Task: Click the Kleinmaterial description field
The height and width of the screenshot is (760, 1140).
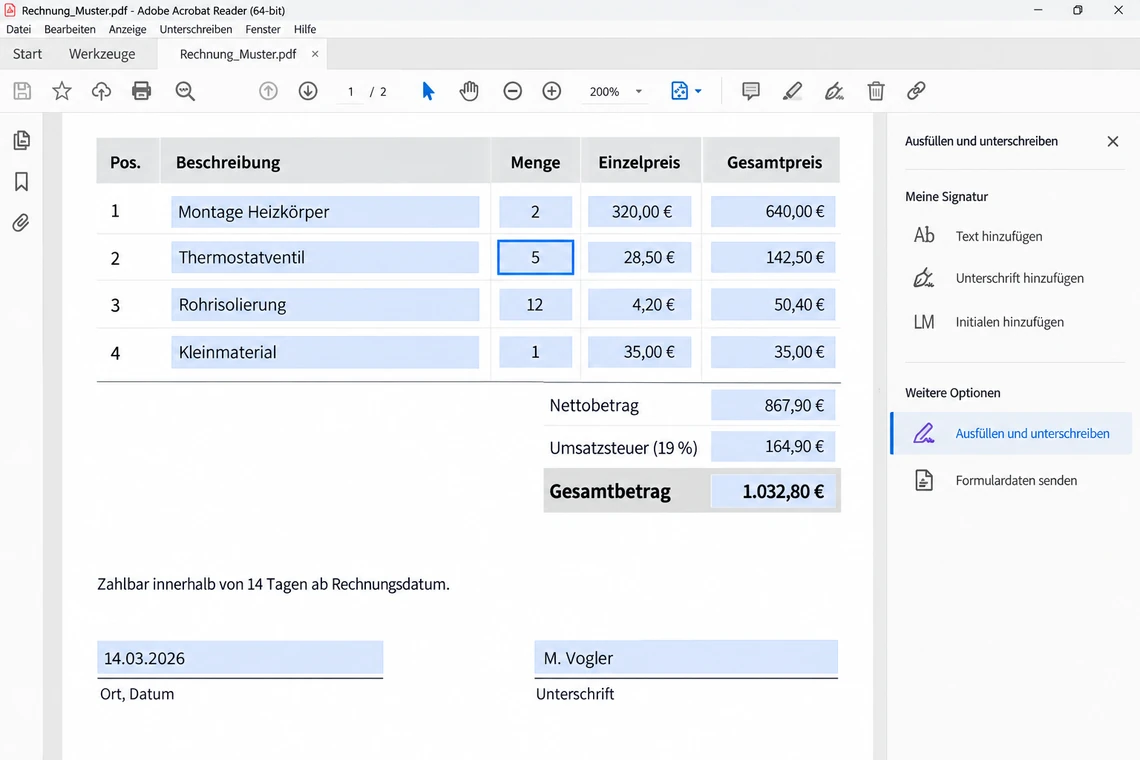Action: [325, 352]
